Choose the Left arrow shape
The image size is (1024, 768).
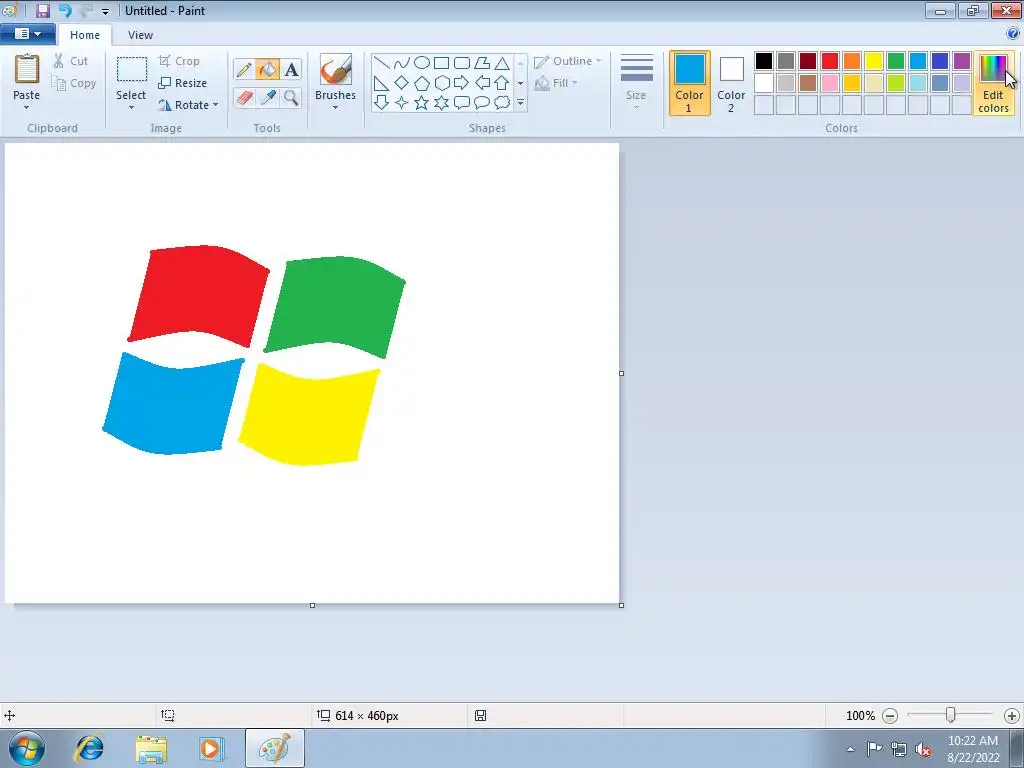point(482,83)
